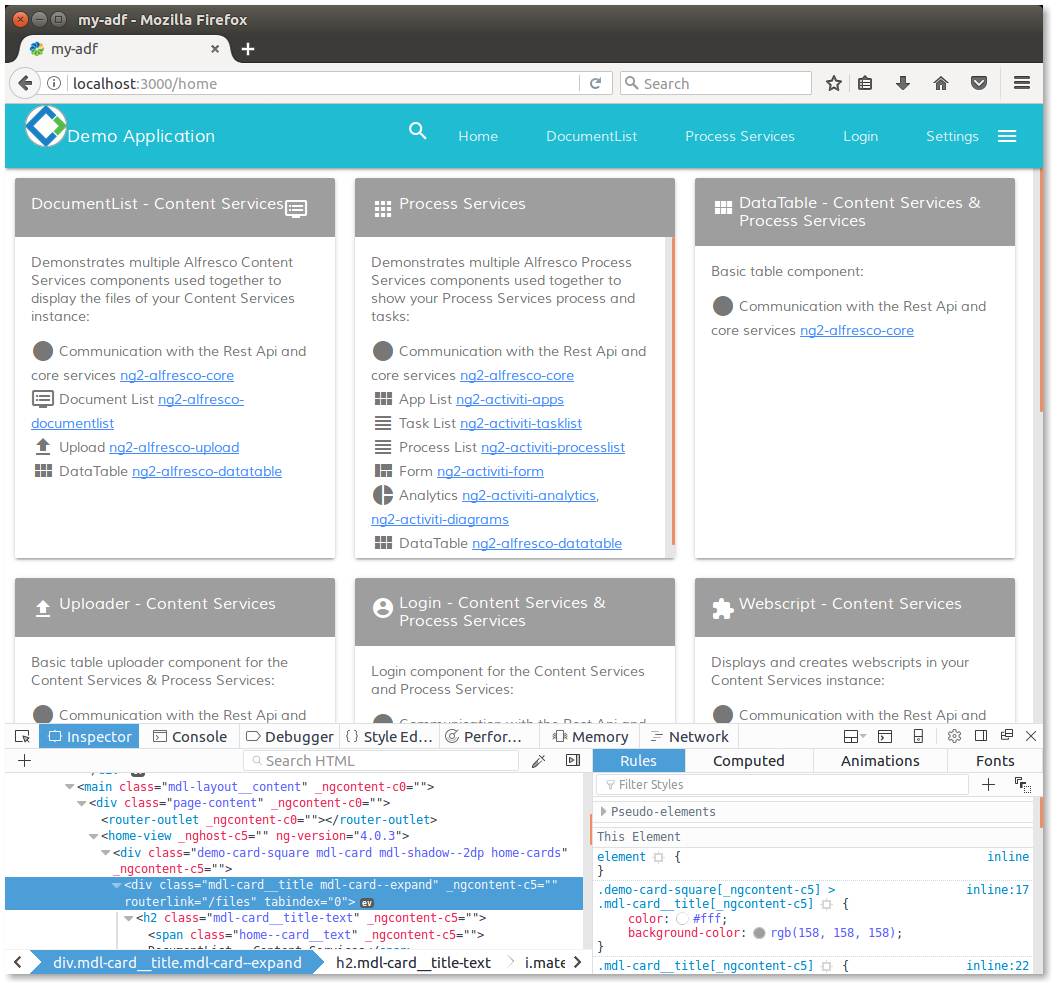Go to Login in the app navigation

[860, 136]
